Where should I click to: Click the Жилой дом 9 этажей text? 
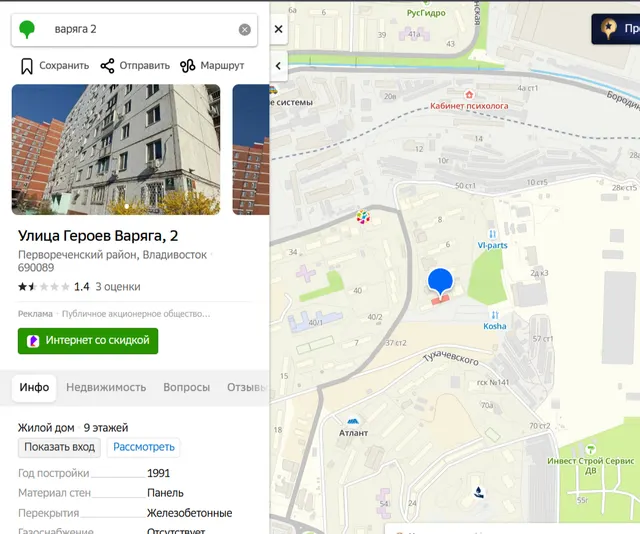[73, 428]
